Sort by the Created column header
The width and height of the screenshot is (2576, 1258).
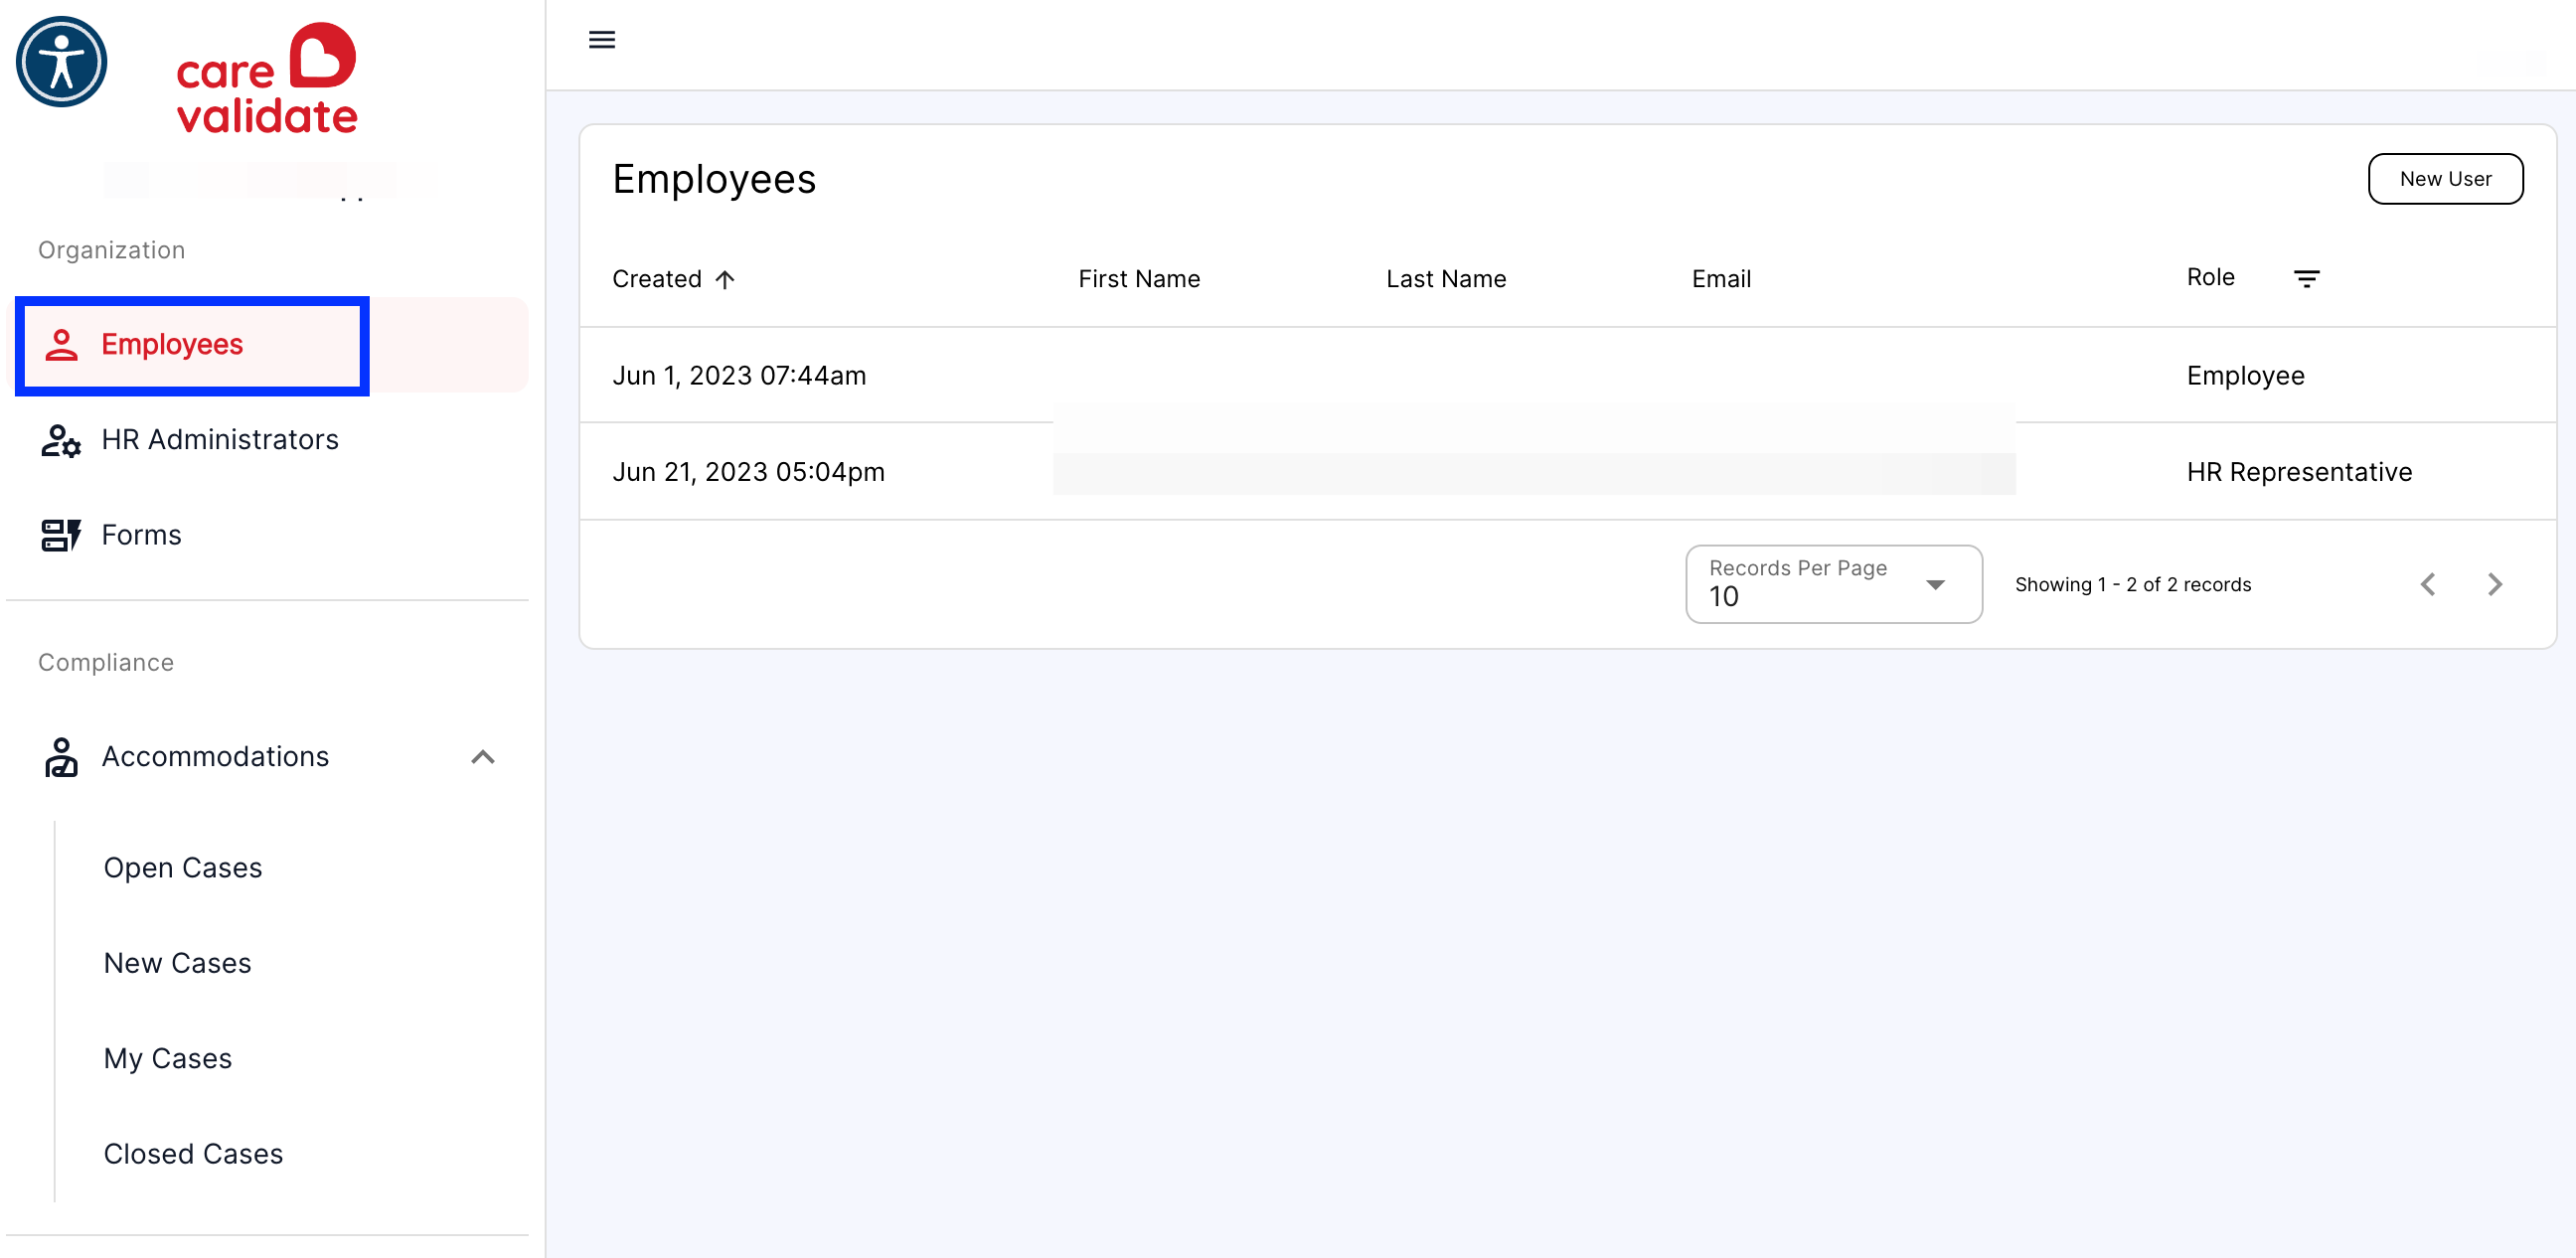657,279
